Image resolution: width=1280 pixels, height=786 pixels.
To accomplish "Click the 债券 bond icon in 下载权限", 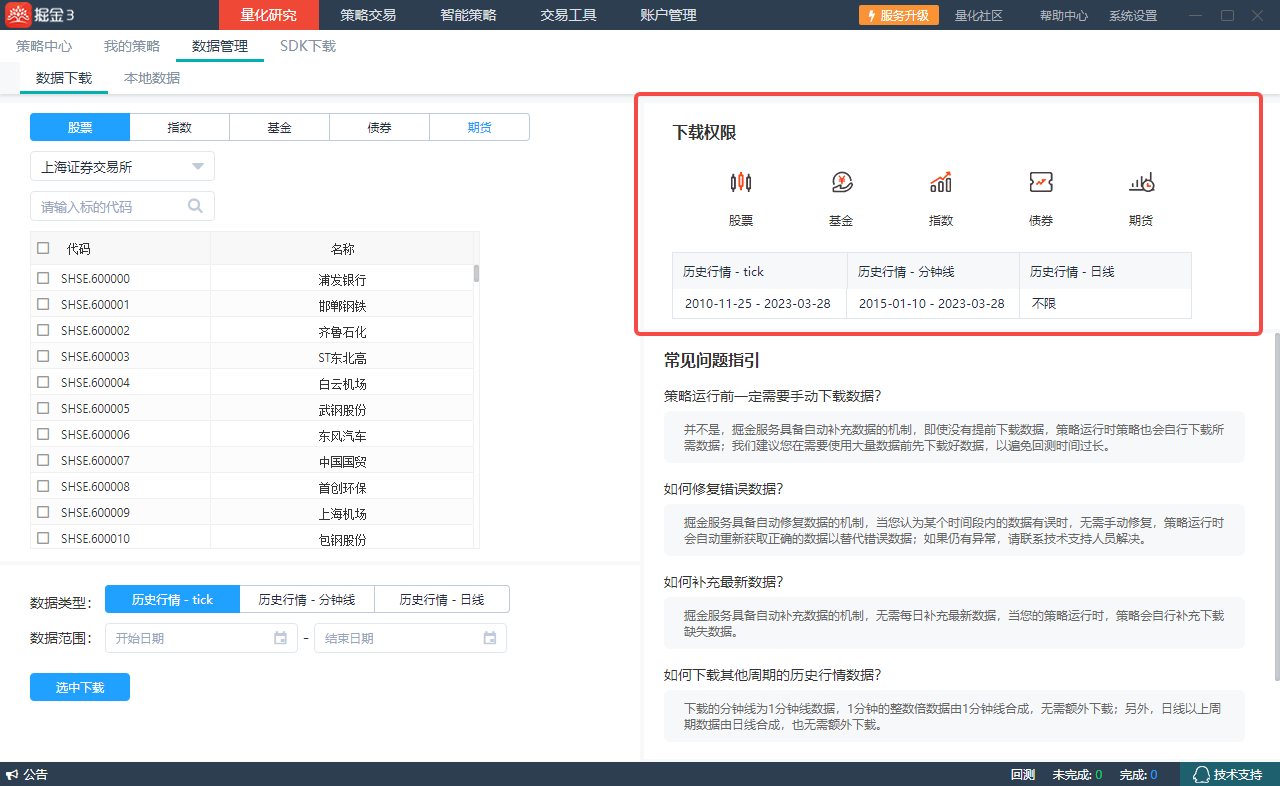I will point(1041,182).
